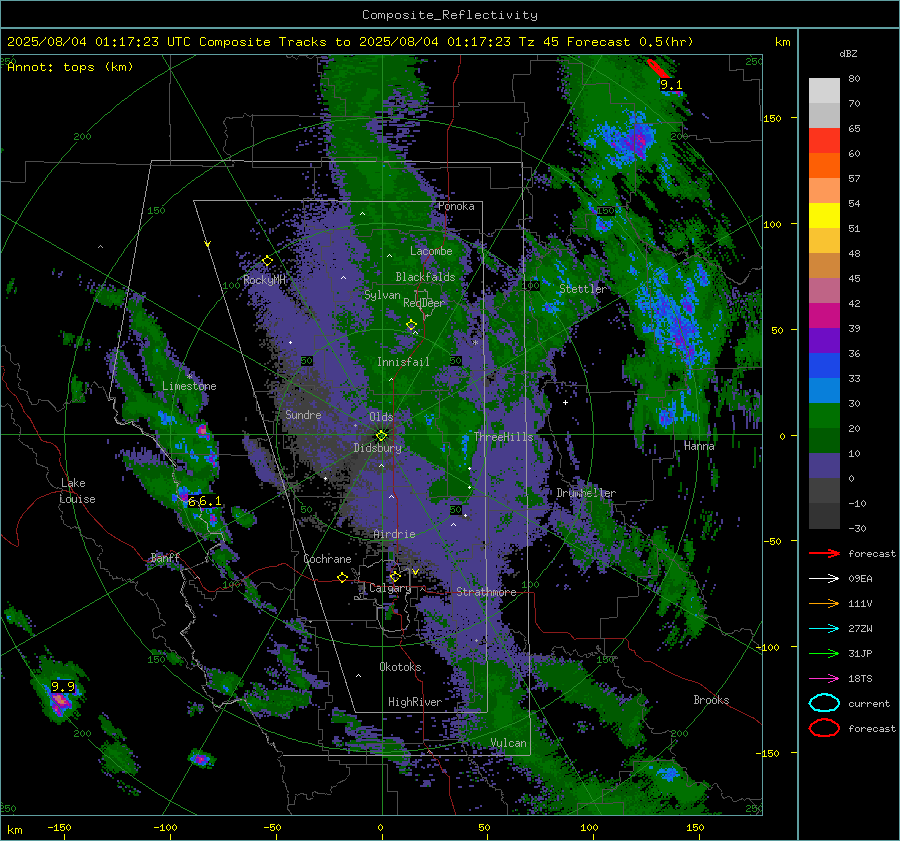
Task: Click the Calgary city label
Action: pos(390,588)
